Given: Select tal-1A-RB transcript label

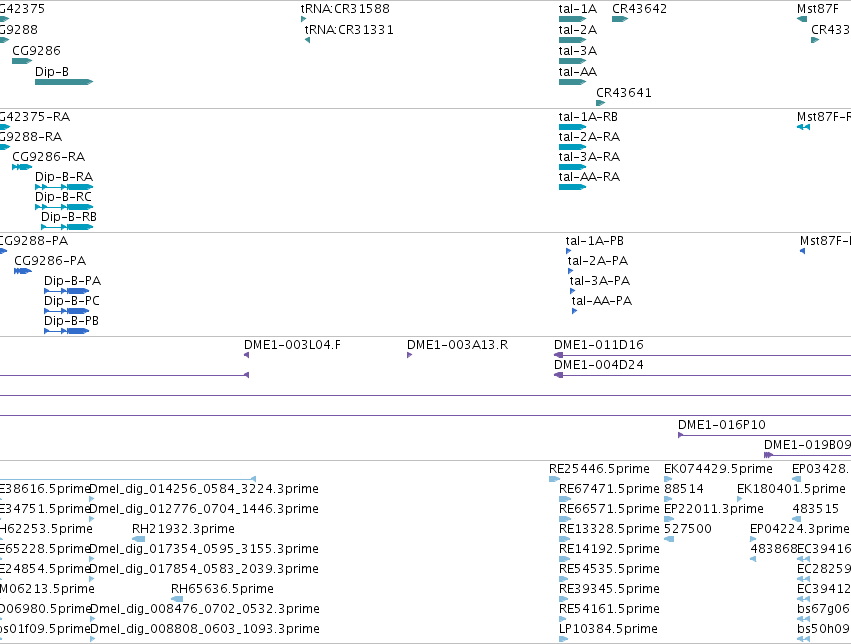Looking at the screenshot, I should (588, 117).
